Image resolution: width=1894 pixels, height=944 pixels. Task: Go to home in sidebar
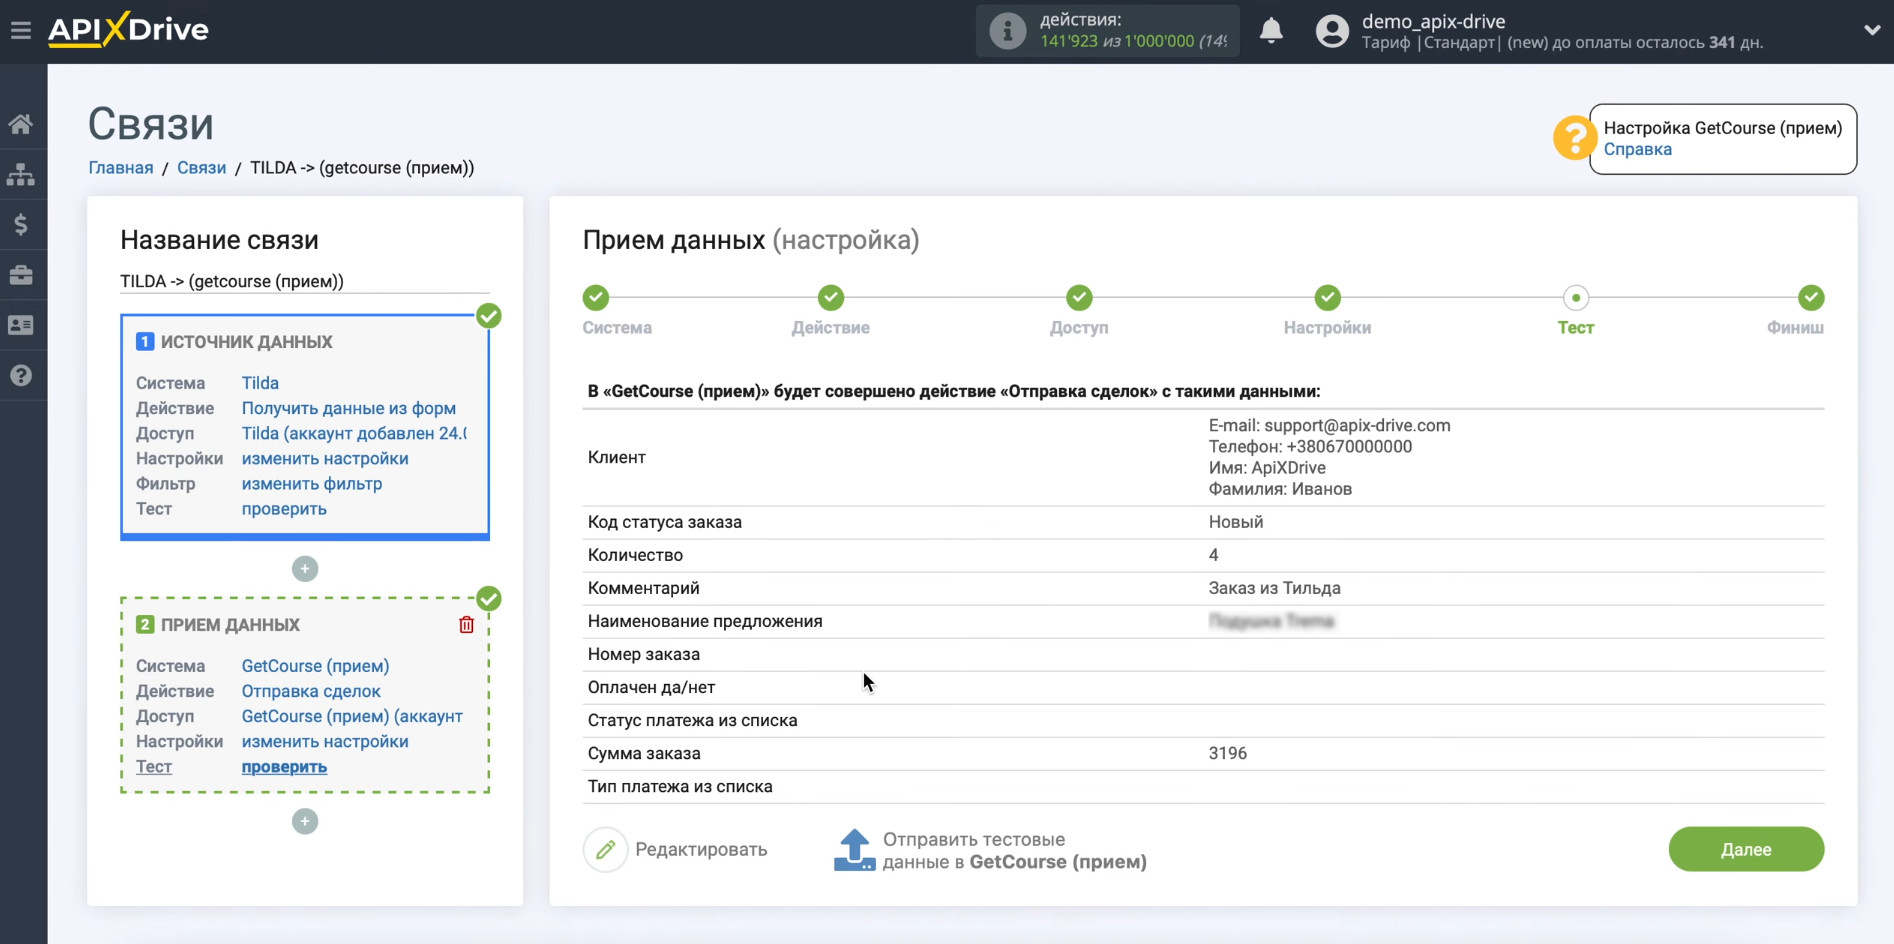pos(21,124)
